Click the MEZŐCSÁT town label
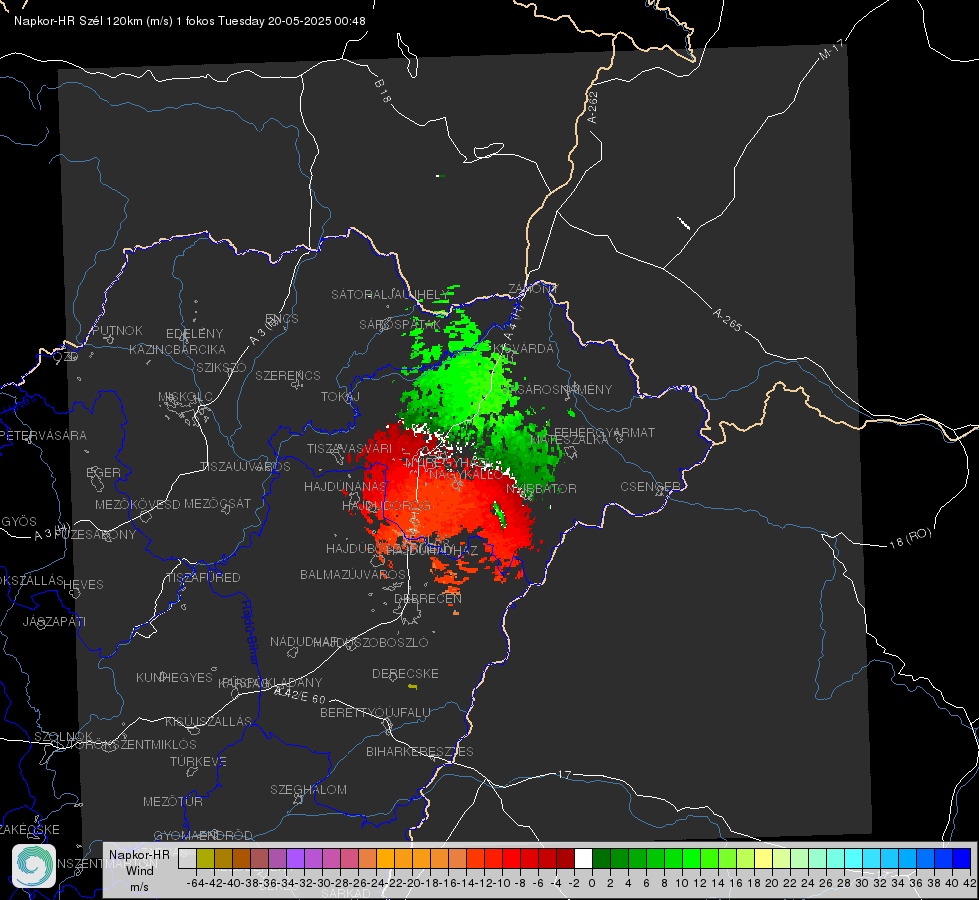979x900 pixels. point(217,503)
